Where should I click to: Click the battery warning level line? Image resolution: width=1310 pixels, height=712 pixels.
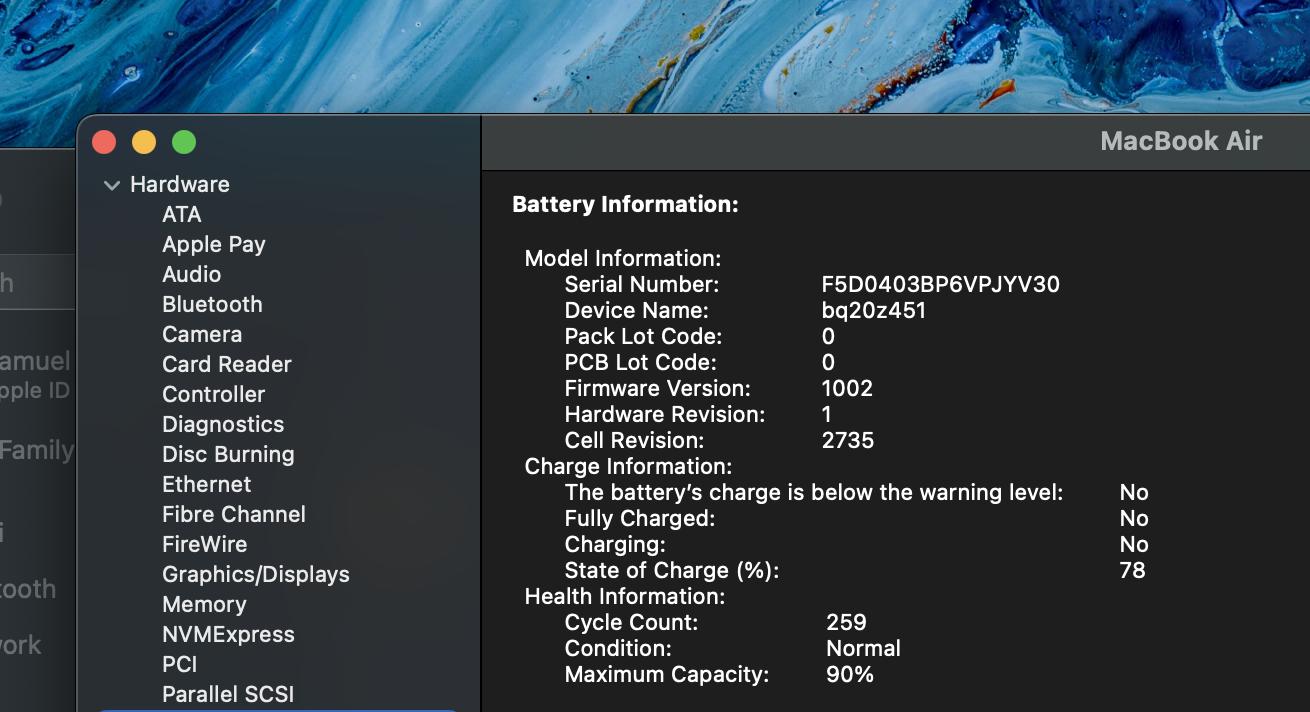click(x=814, y=492)
